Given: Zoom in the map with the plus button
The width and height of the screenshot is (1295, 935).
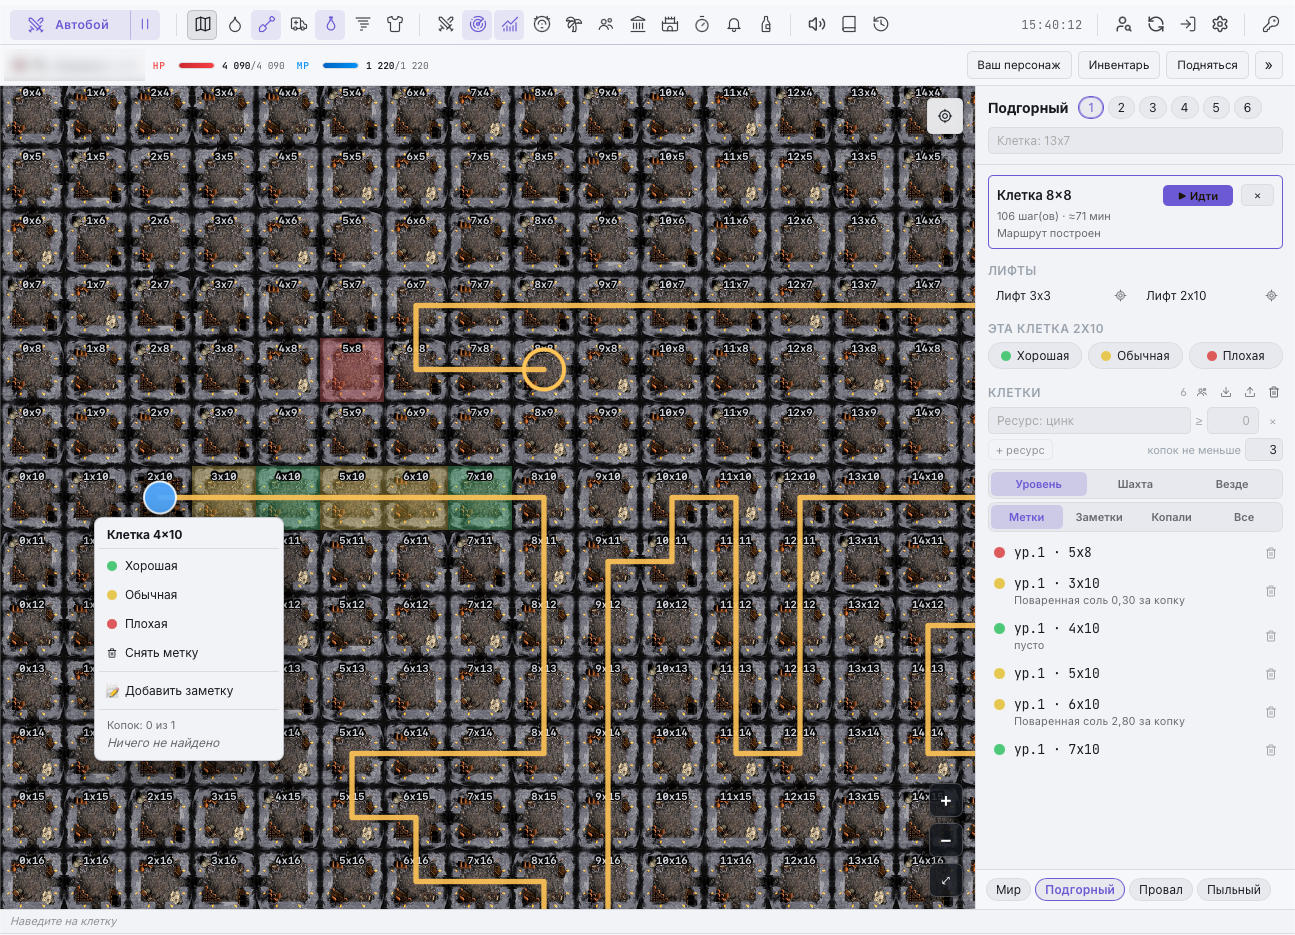Looking at the screenshot, I should pyautogui.click(x=946, y=801).
